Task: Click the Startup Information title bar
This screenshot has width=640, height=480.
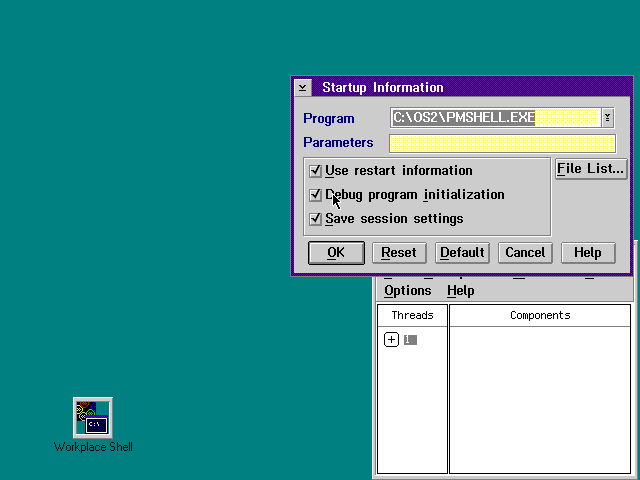Action: pos(471,88)
